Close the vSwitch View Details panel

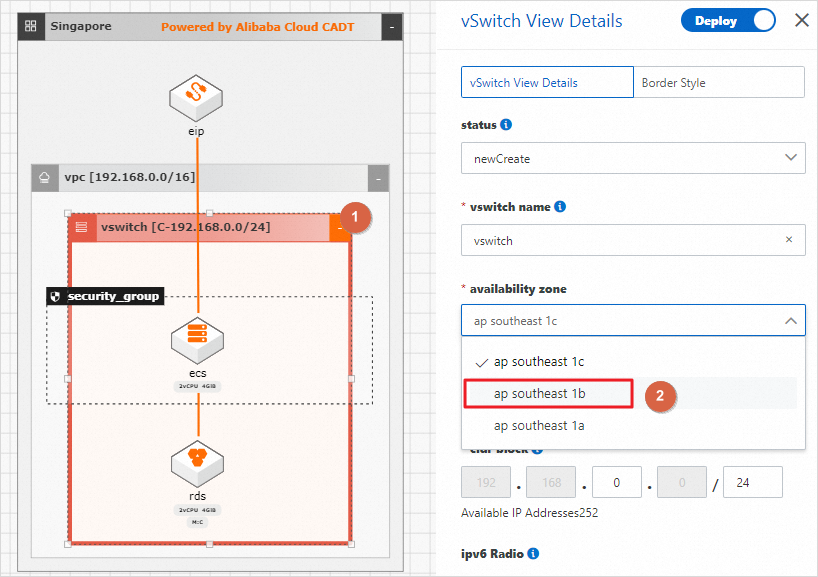[801, 21]
